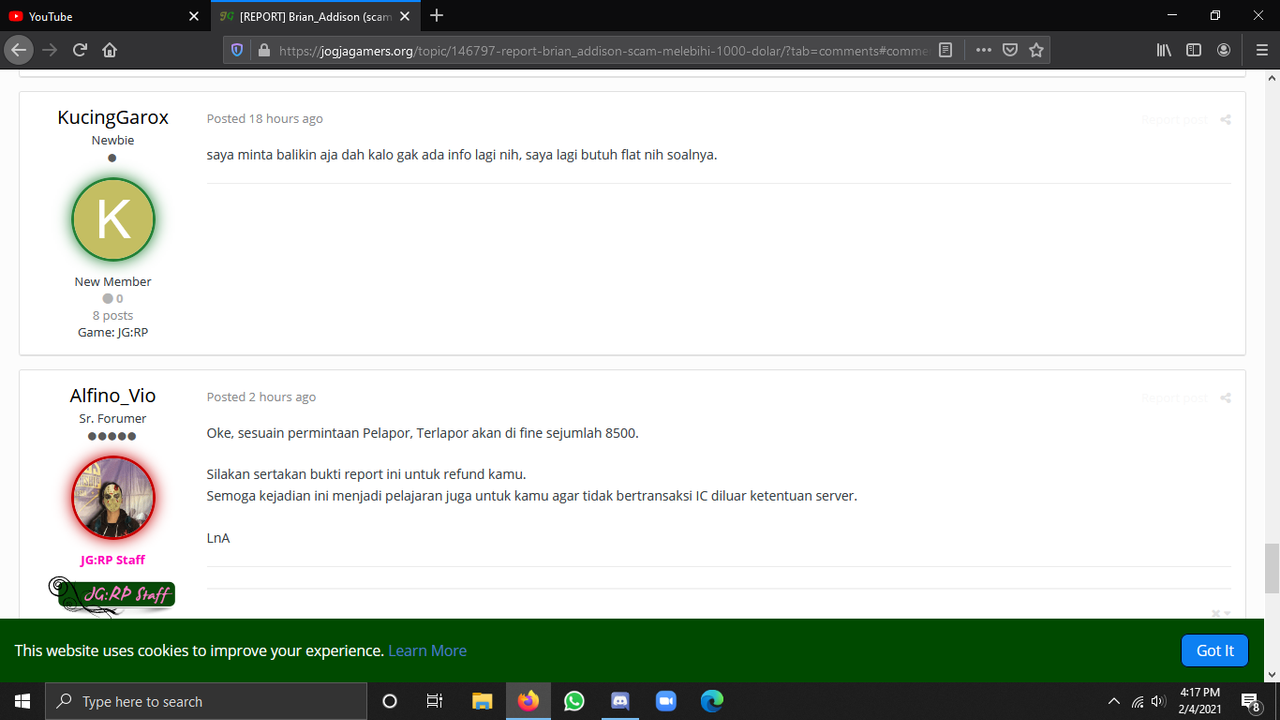The height and width of the screenshot is (720, 1280).
Task: Select the "Sr. Forumer" rank text
Action: click(113, 418)
